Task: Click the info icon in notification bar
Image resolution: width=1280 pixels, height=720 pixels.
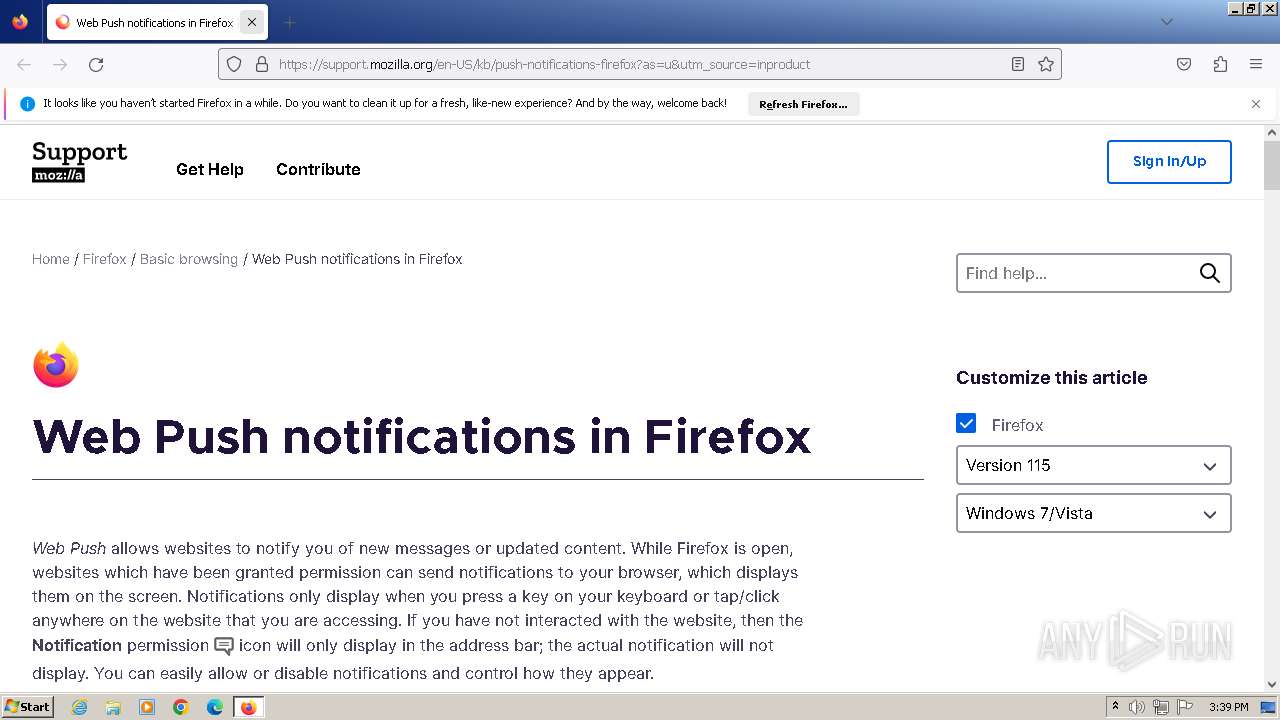Action: pos(27,104)
